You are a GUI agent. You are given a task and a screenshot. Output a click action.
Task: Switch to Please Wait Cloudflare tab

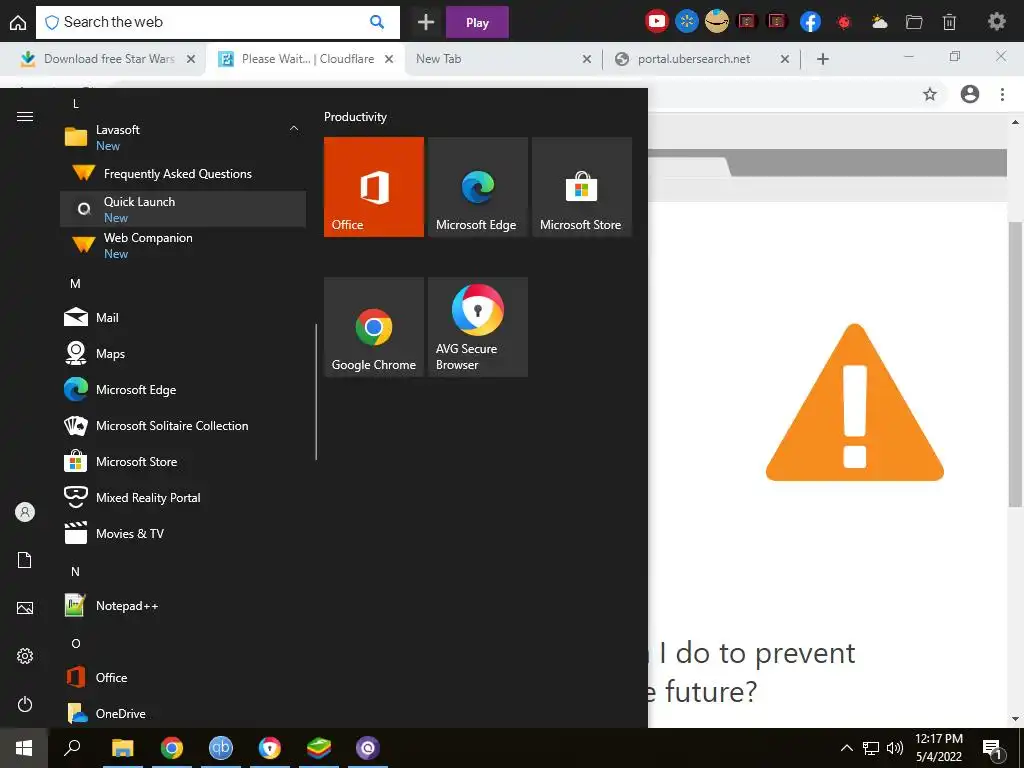[x=307, y=59]
